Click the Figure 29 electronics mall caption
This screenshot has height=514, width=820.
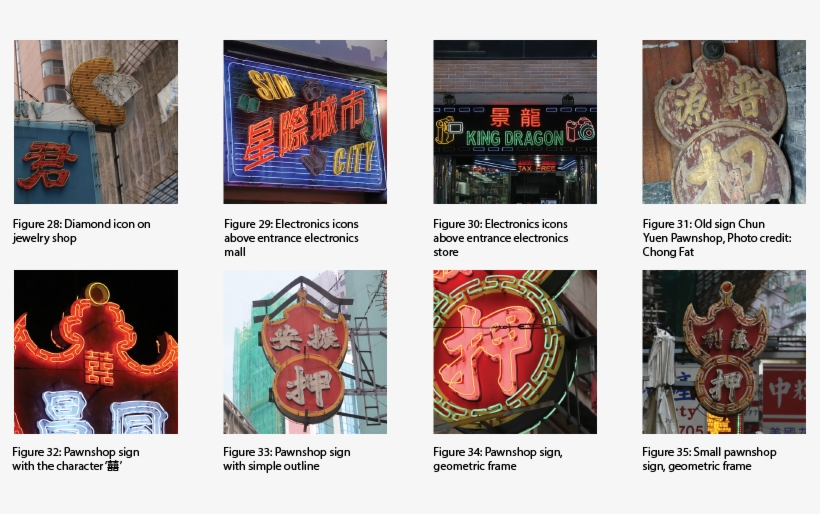(291, 238)
